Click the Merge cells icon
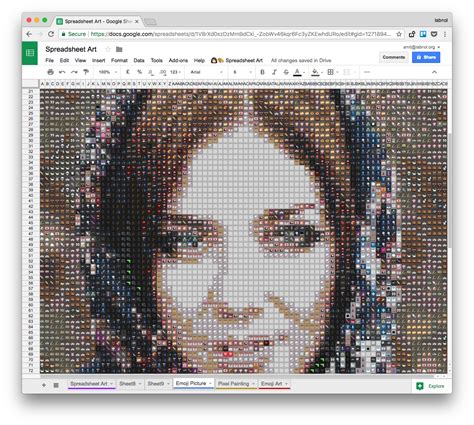Viewport: 474px width, 425px height. click(347, 72)
